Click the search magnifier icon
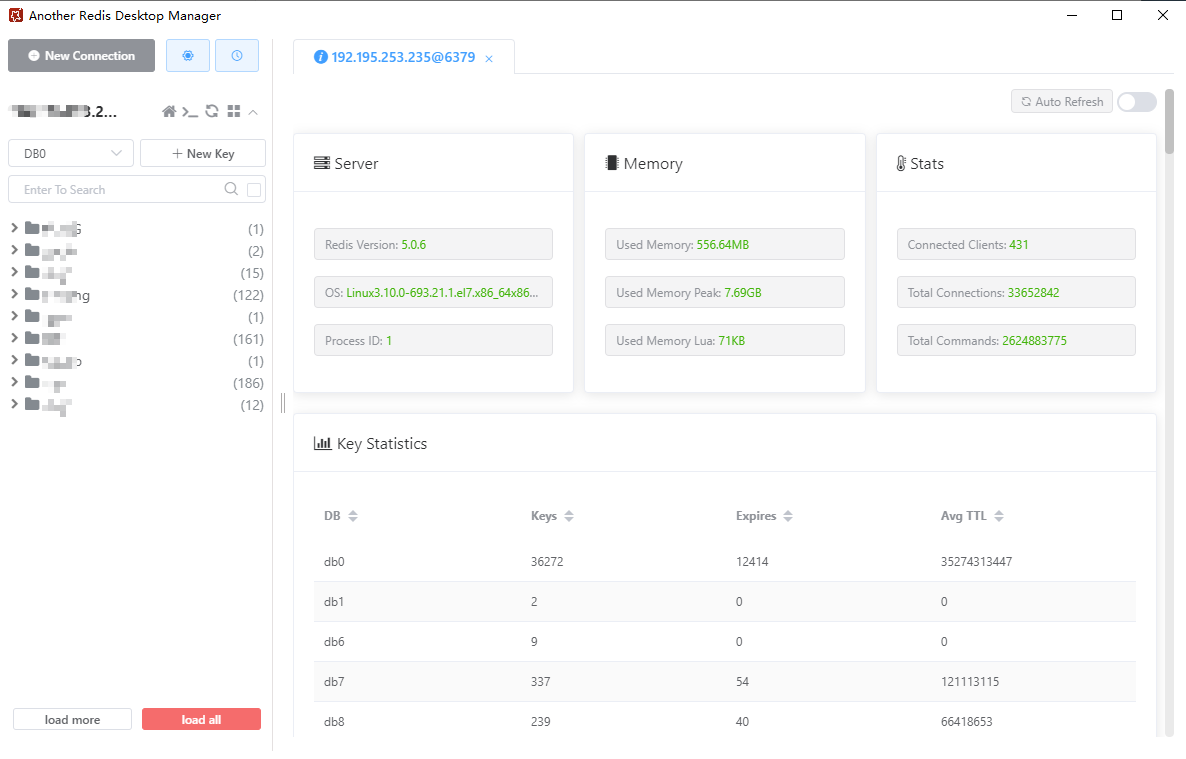1186x759 pixels. pos(231,189)
